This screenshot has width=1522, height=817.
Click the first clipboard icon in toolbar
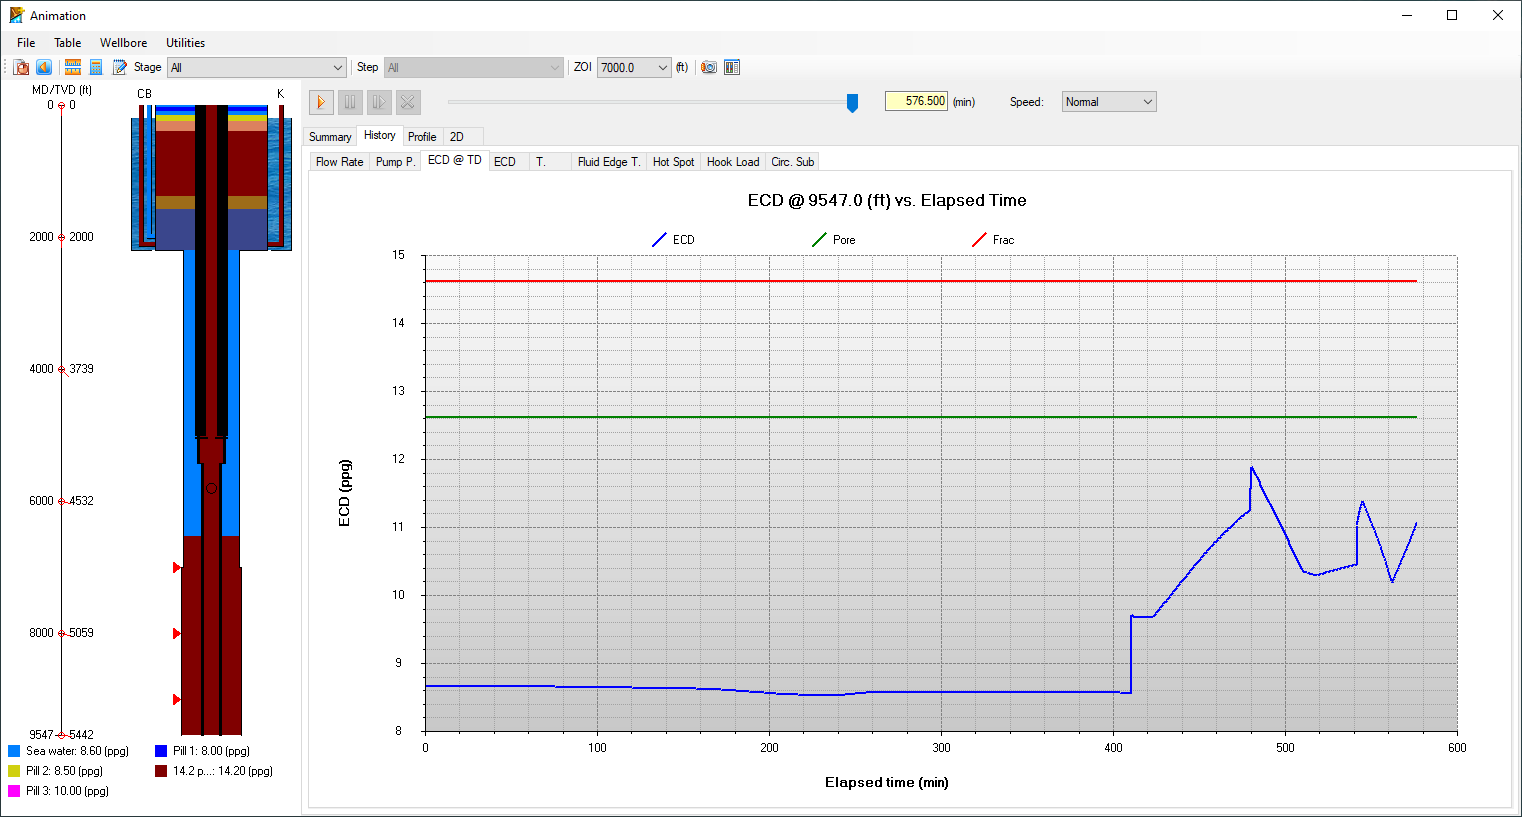coord(21,67)
